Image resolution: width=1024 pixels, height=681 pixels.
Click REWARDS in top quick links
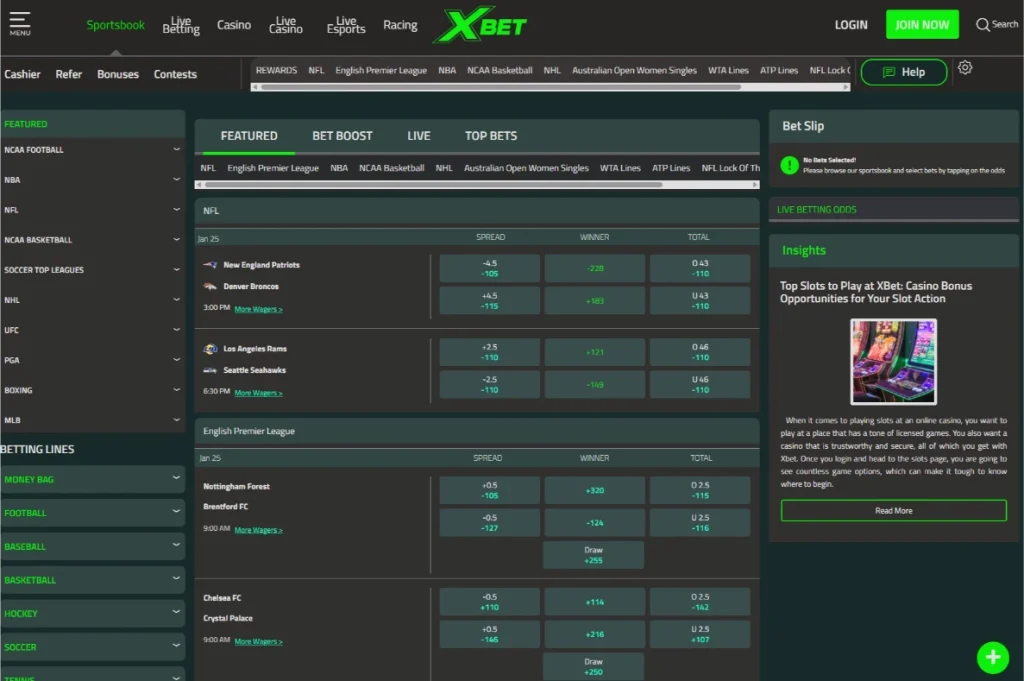pyautogui.click(x=276, y=70)
